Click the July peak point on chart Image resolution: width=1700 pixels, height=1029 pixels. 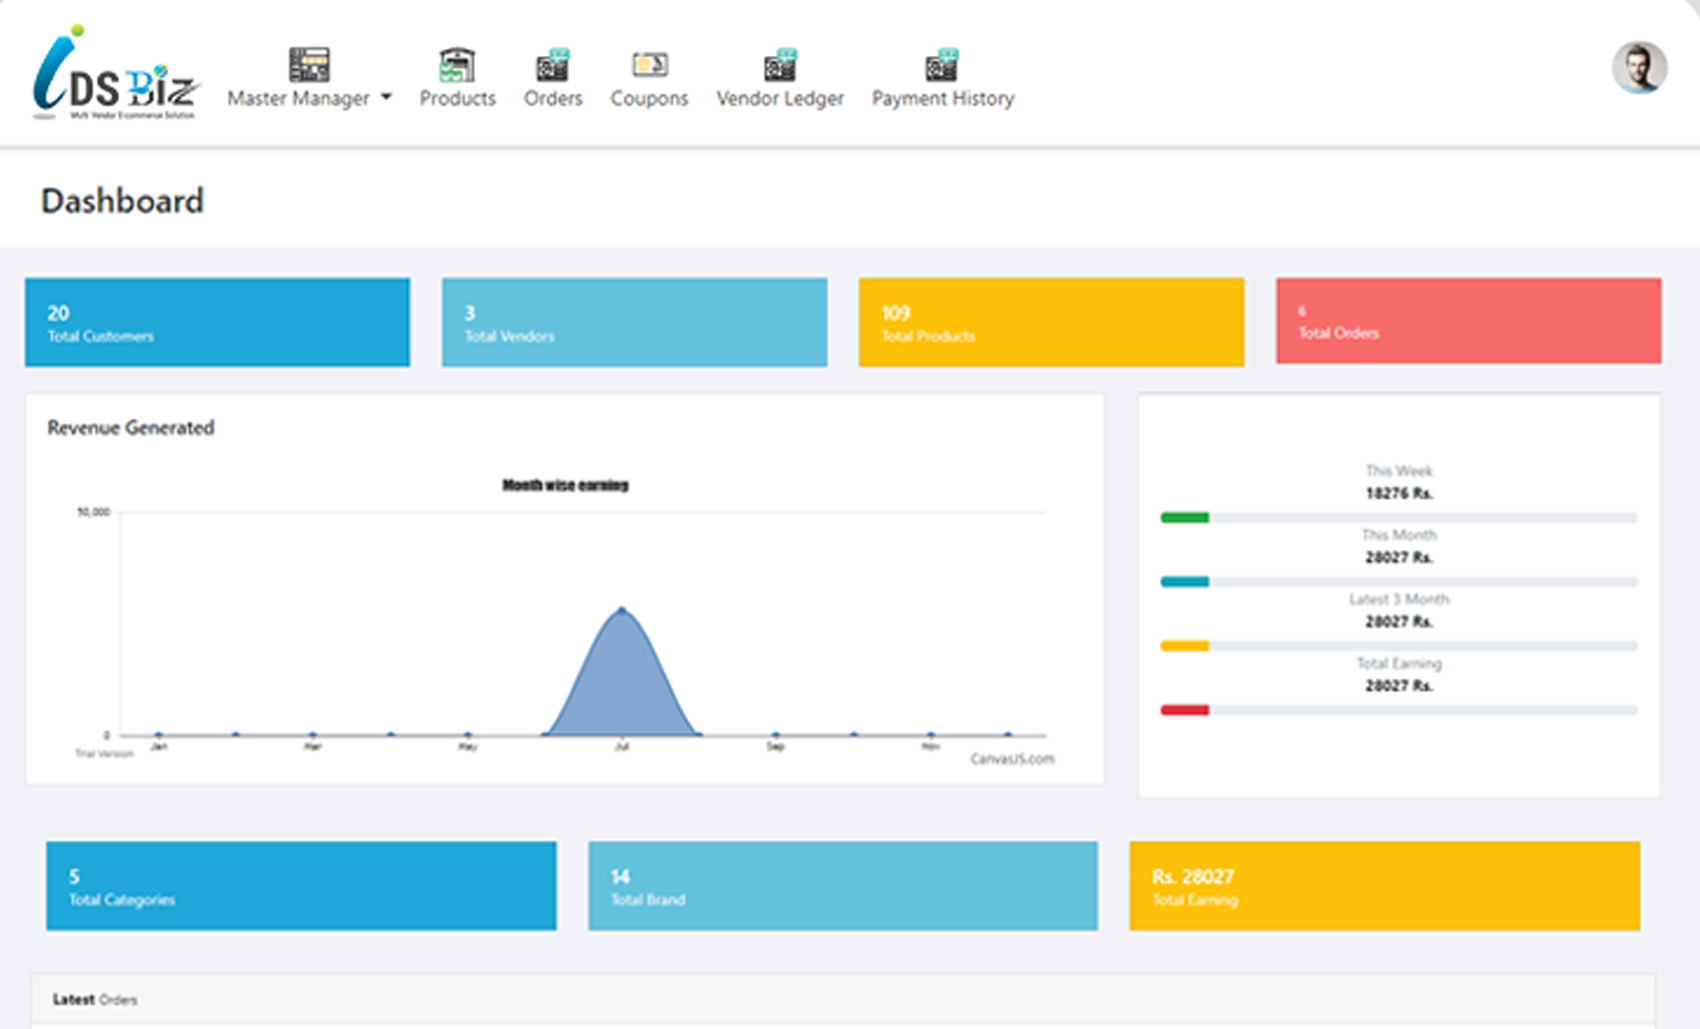tap(622, 609)
